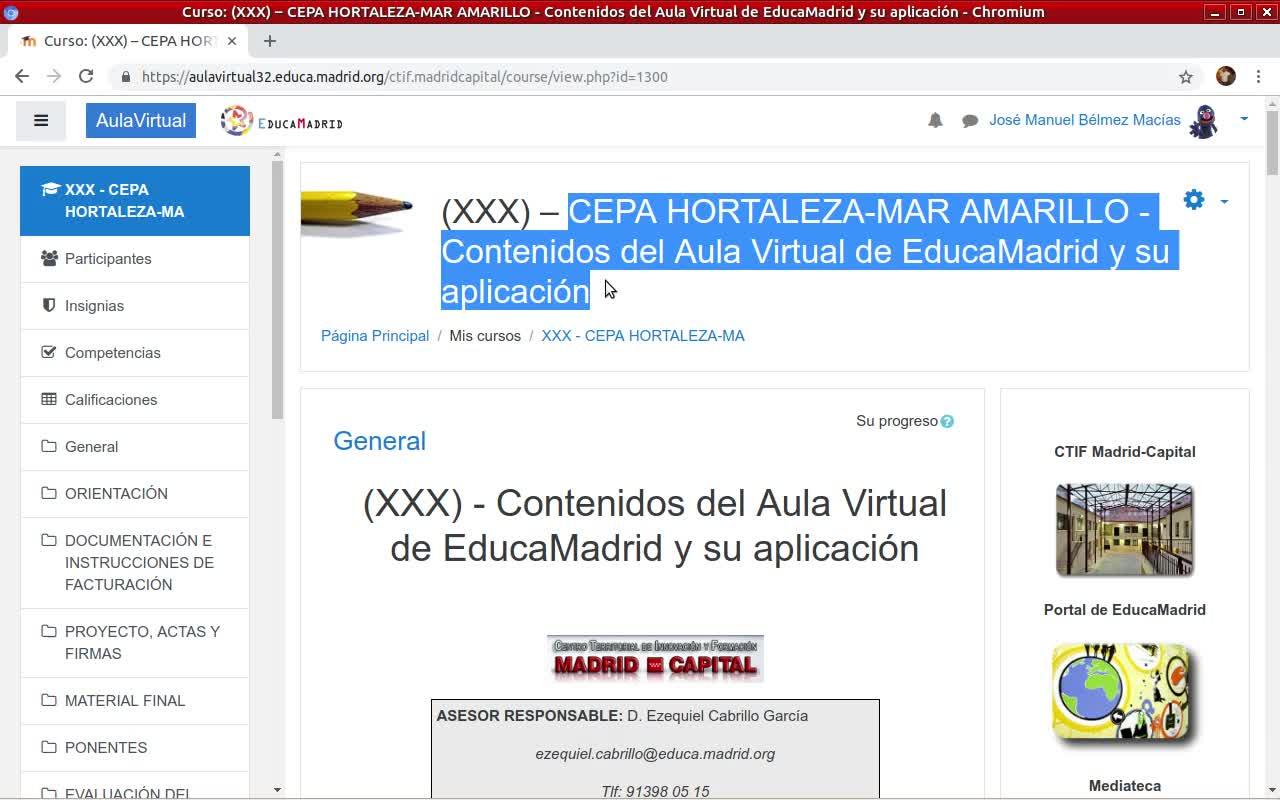This screenshot has height=800, width=1280.
Task: Open the Su progreso help icon
Action: pos(947,422)
